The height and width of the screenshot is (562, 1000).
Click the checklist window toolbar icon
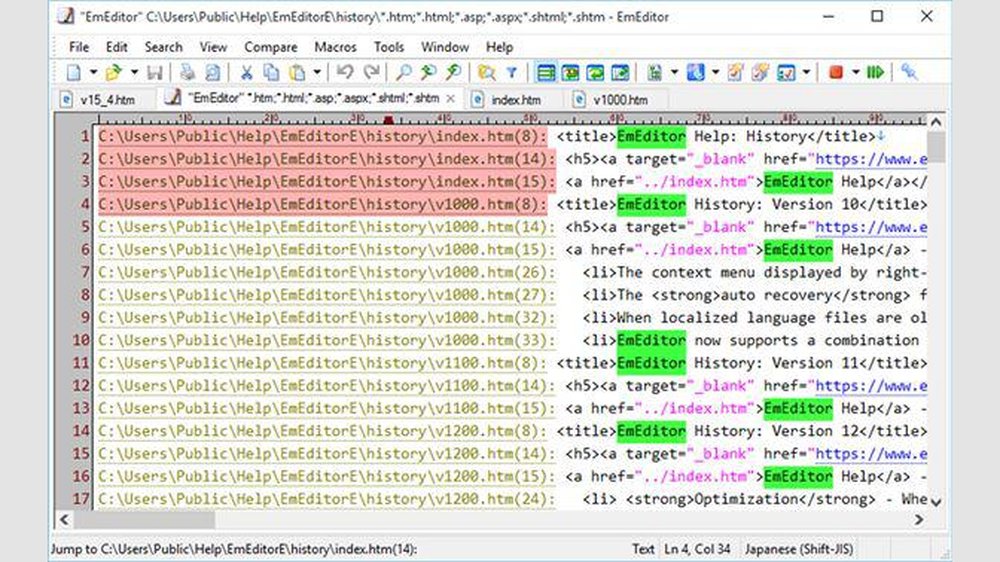tap(786, 73)
